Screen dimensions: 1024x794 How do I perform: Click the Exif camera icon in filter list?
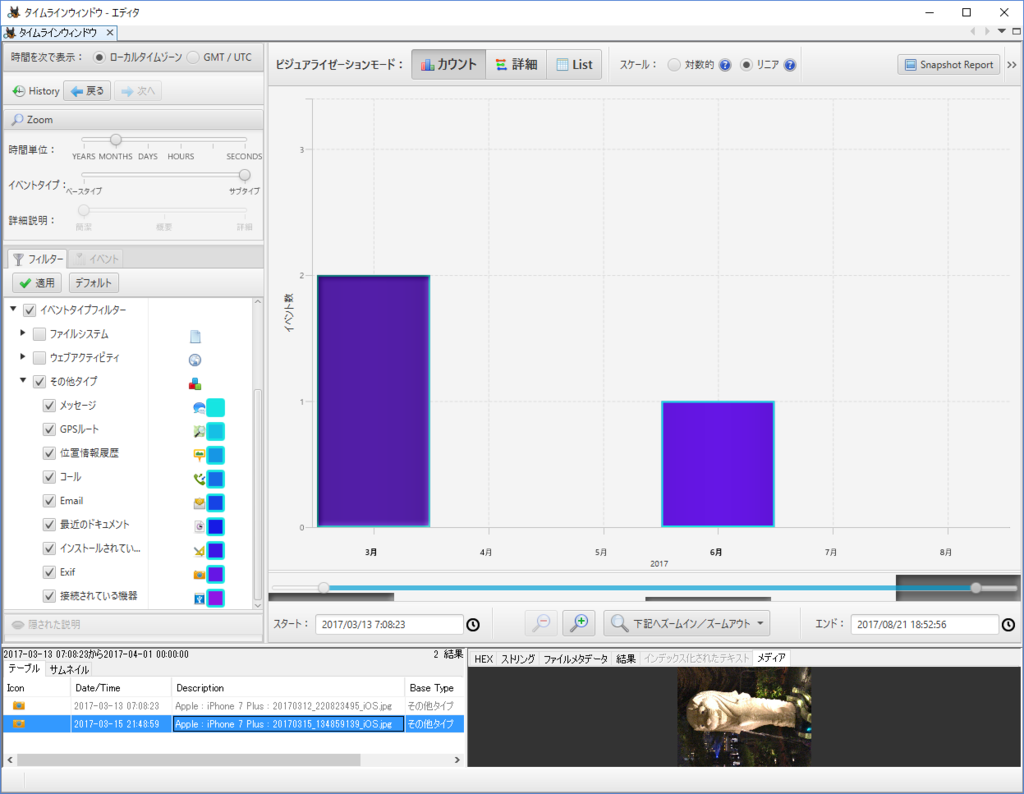(199, 575)
